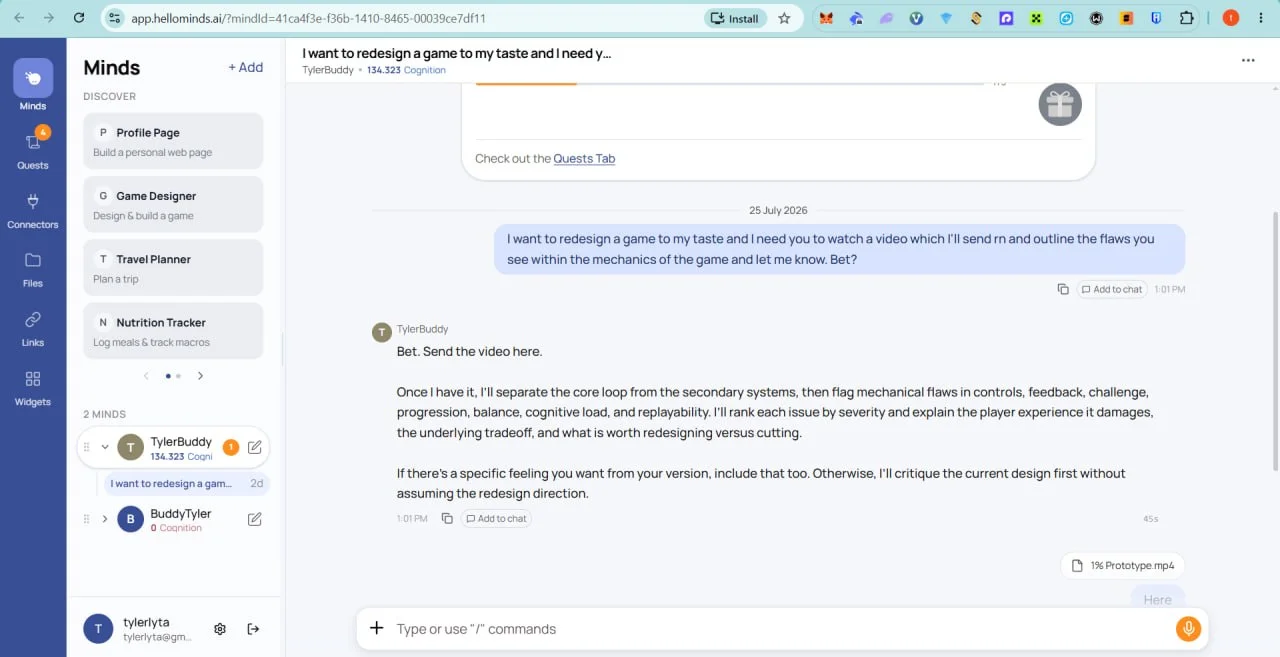Expand the BuddyTyler mind chevron
Image resolution: width=1280 pixels, height=657 pixels.
[105, 519]
